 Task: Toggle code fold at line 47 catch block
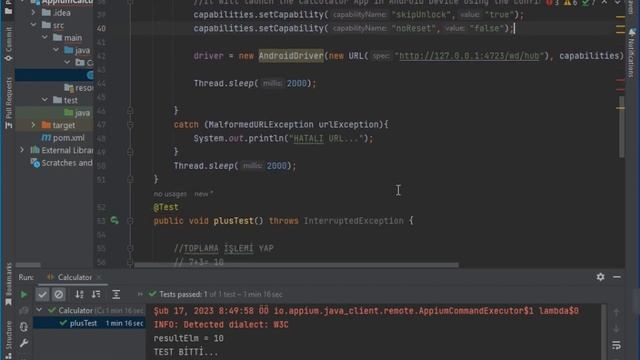point(130,124)
